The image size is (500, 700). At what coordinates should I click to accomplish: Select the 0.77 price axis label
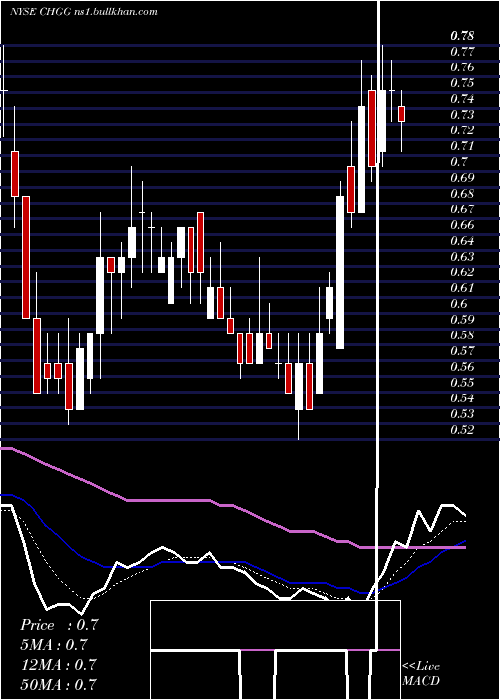click(x=462, y=52)
